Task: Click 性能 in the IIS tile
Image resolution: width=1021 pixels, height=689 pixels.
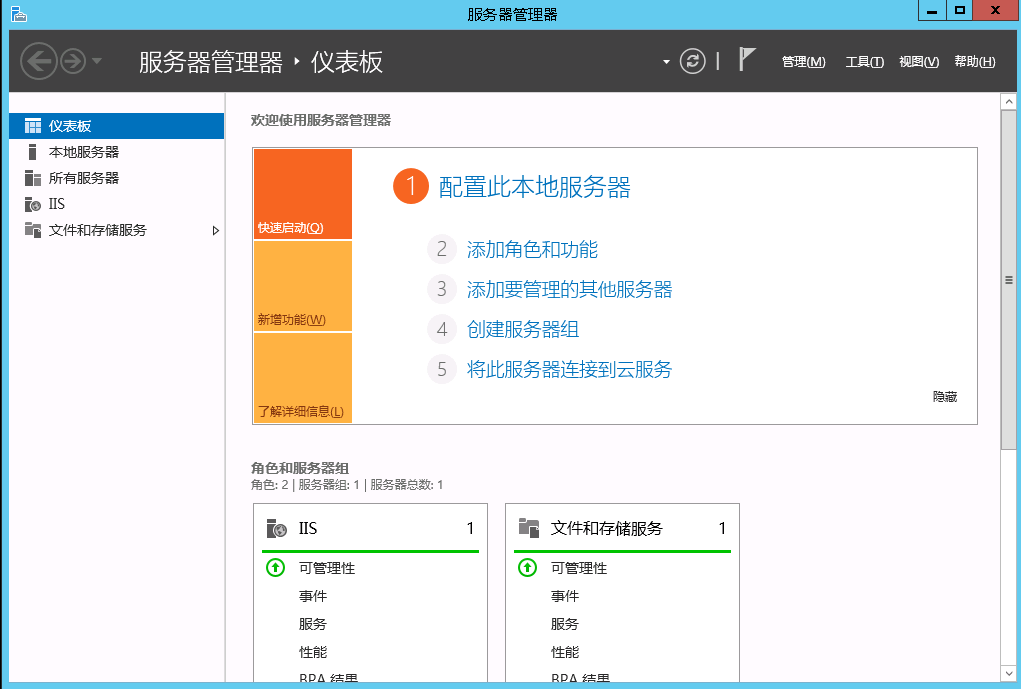Action: 313,652
